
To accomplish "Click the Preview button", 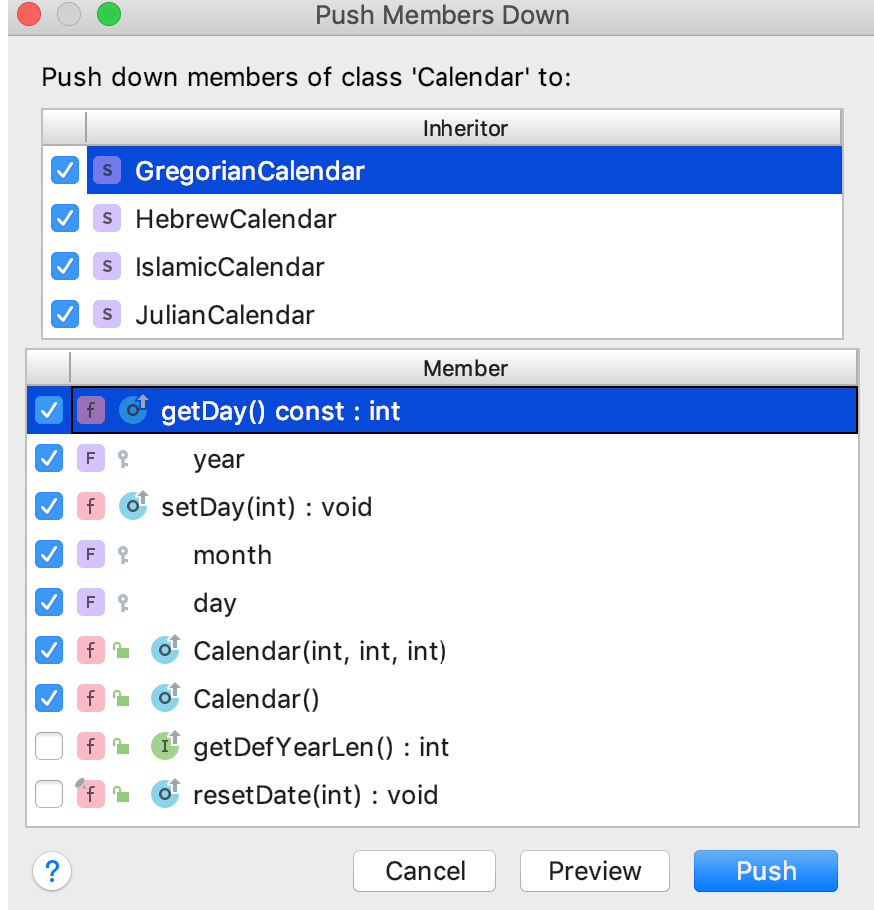I will (x=594, y=871).
